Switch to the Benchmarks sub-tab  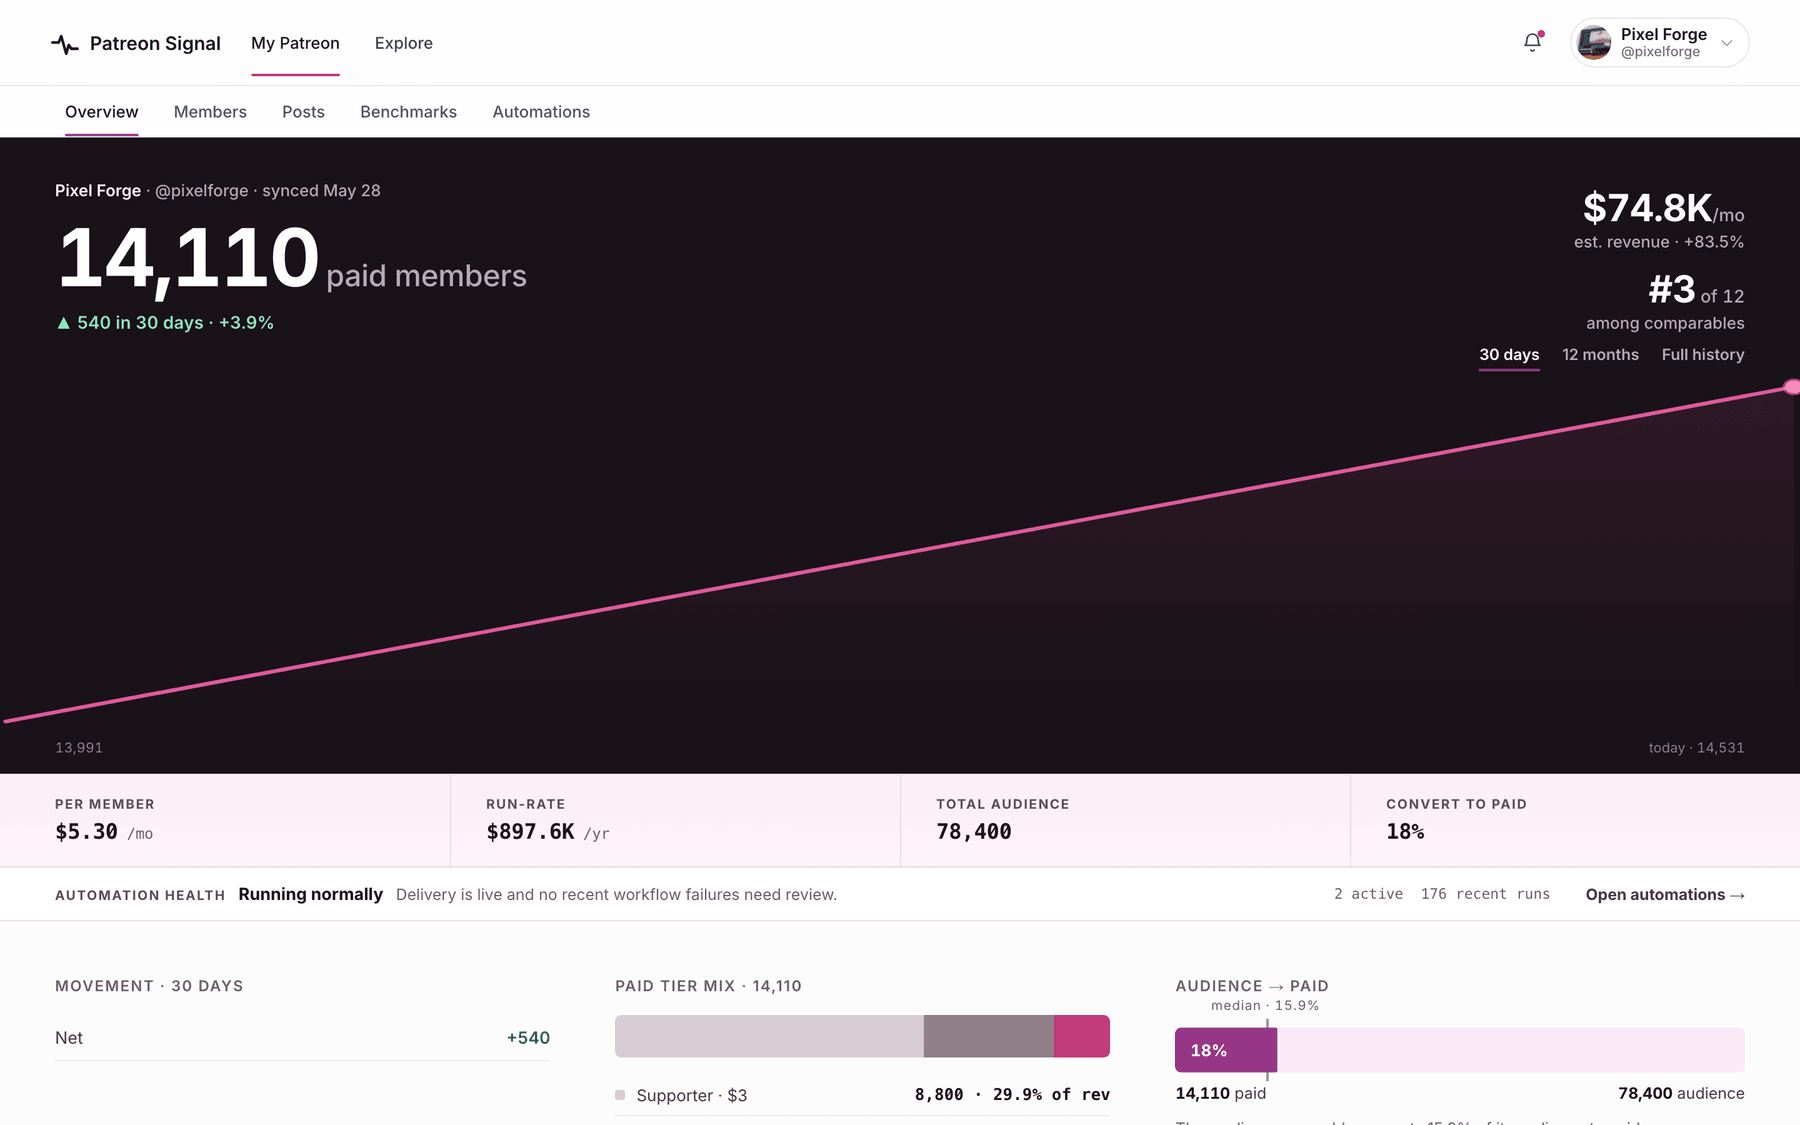click(x=408, y=112)
